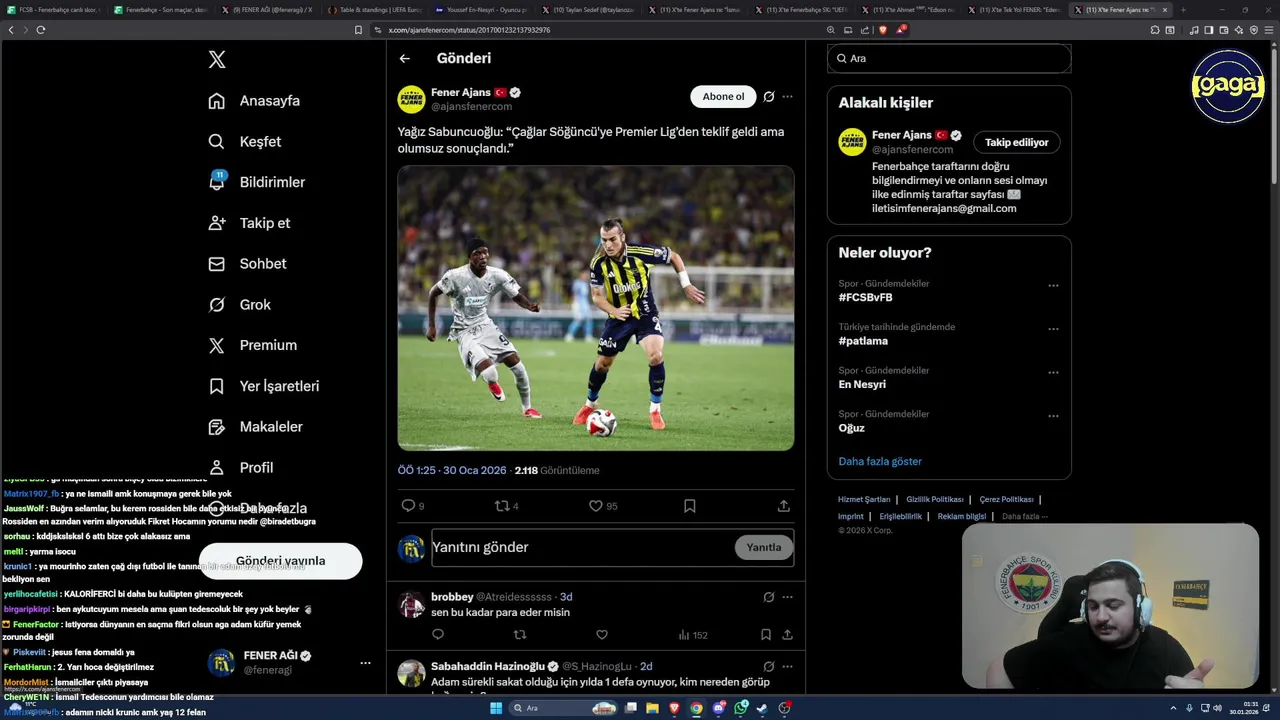Open Gizlilik Politikası footer link
1280x720 pixels.
pos(935,499)
